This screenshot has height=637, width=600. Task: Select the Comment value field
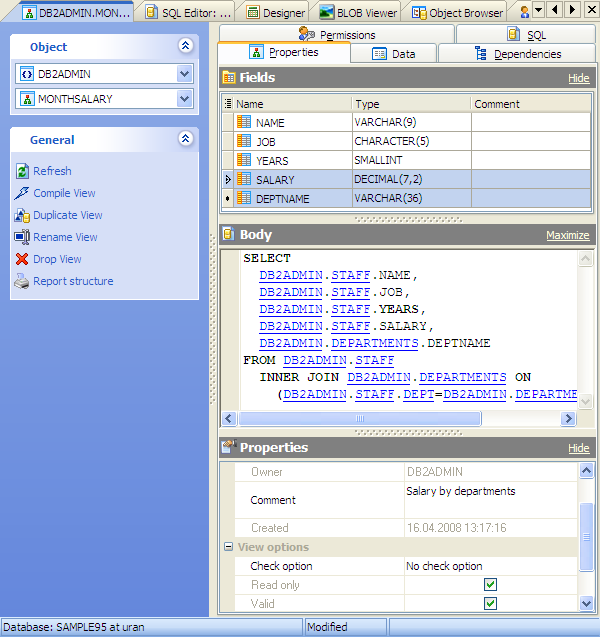pyautogui.click(x=490, y=500)
